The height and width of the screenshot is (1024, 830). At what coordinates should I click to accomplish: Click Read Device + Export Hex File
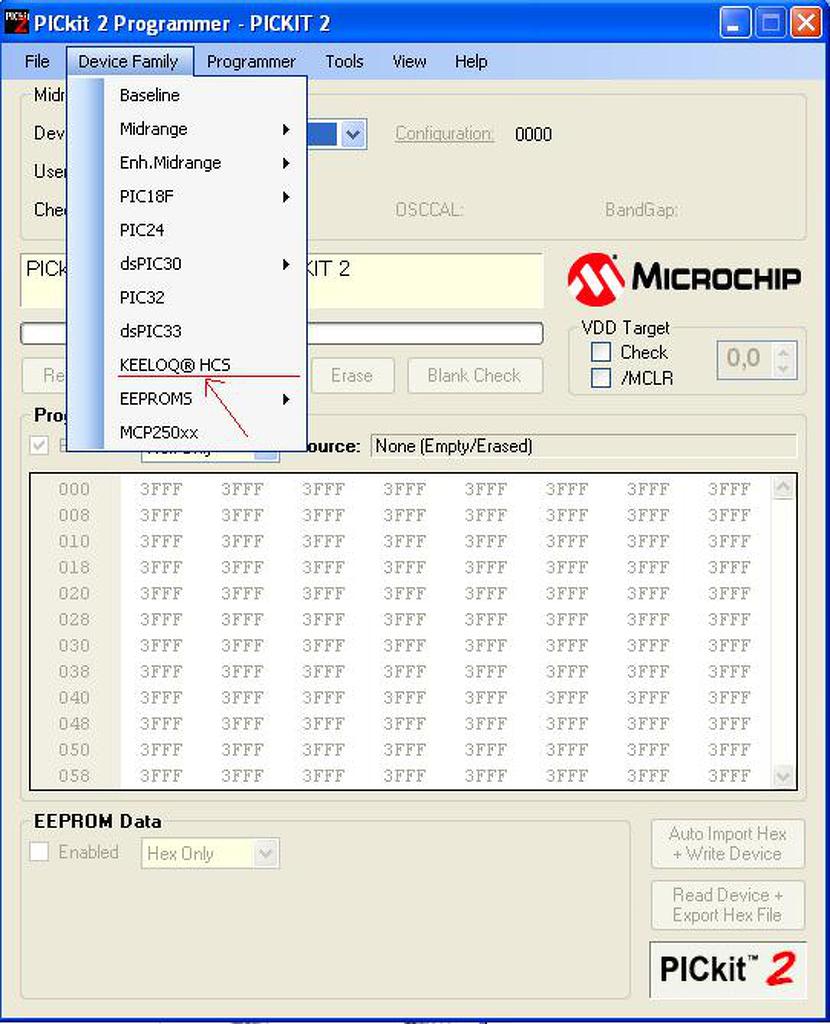coord(727,905)
